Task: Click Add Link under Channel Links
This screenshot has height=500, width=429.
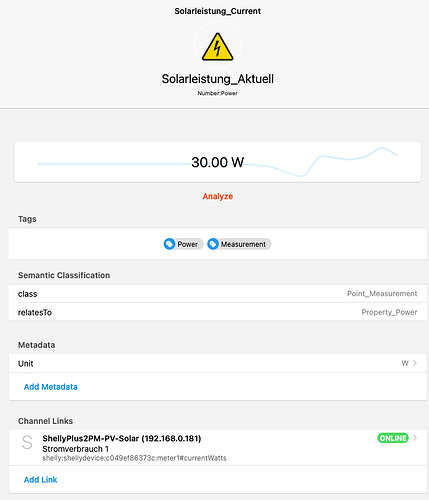Action: click(x=40, y=480)
